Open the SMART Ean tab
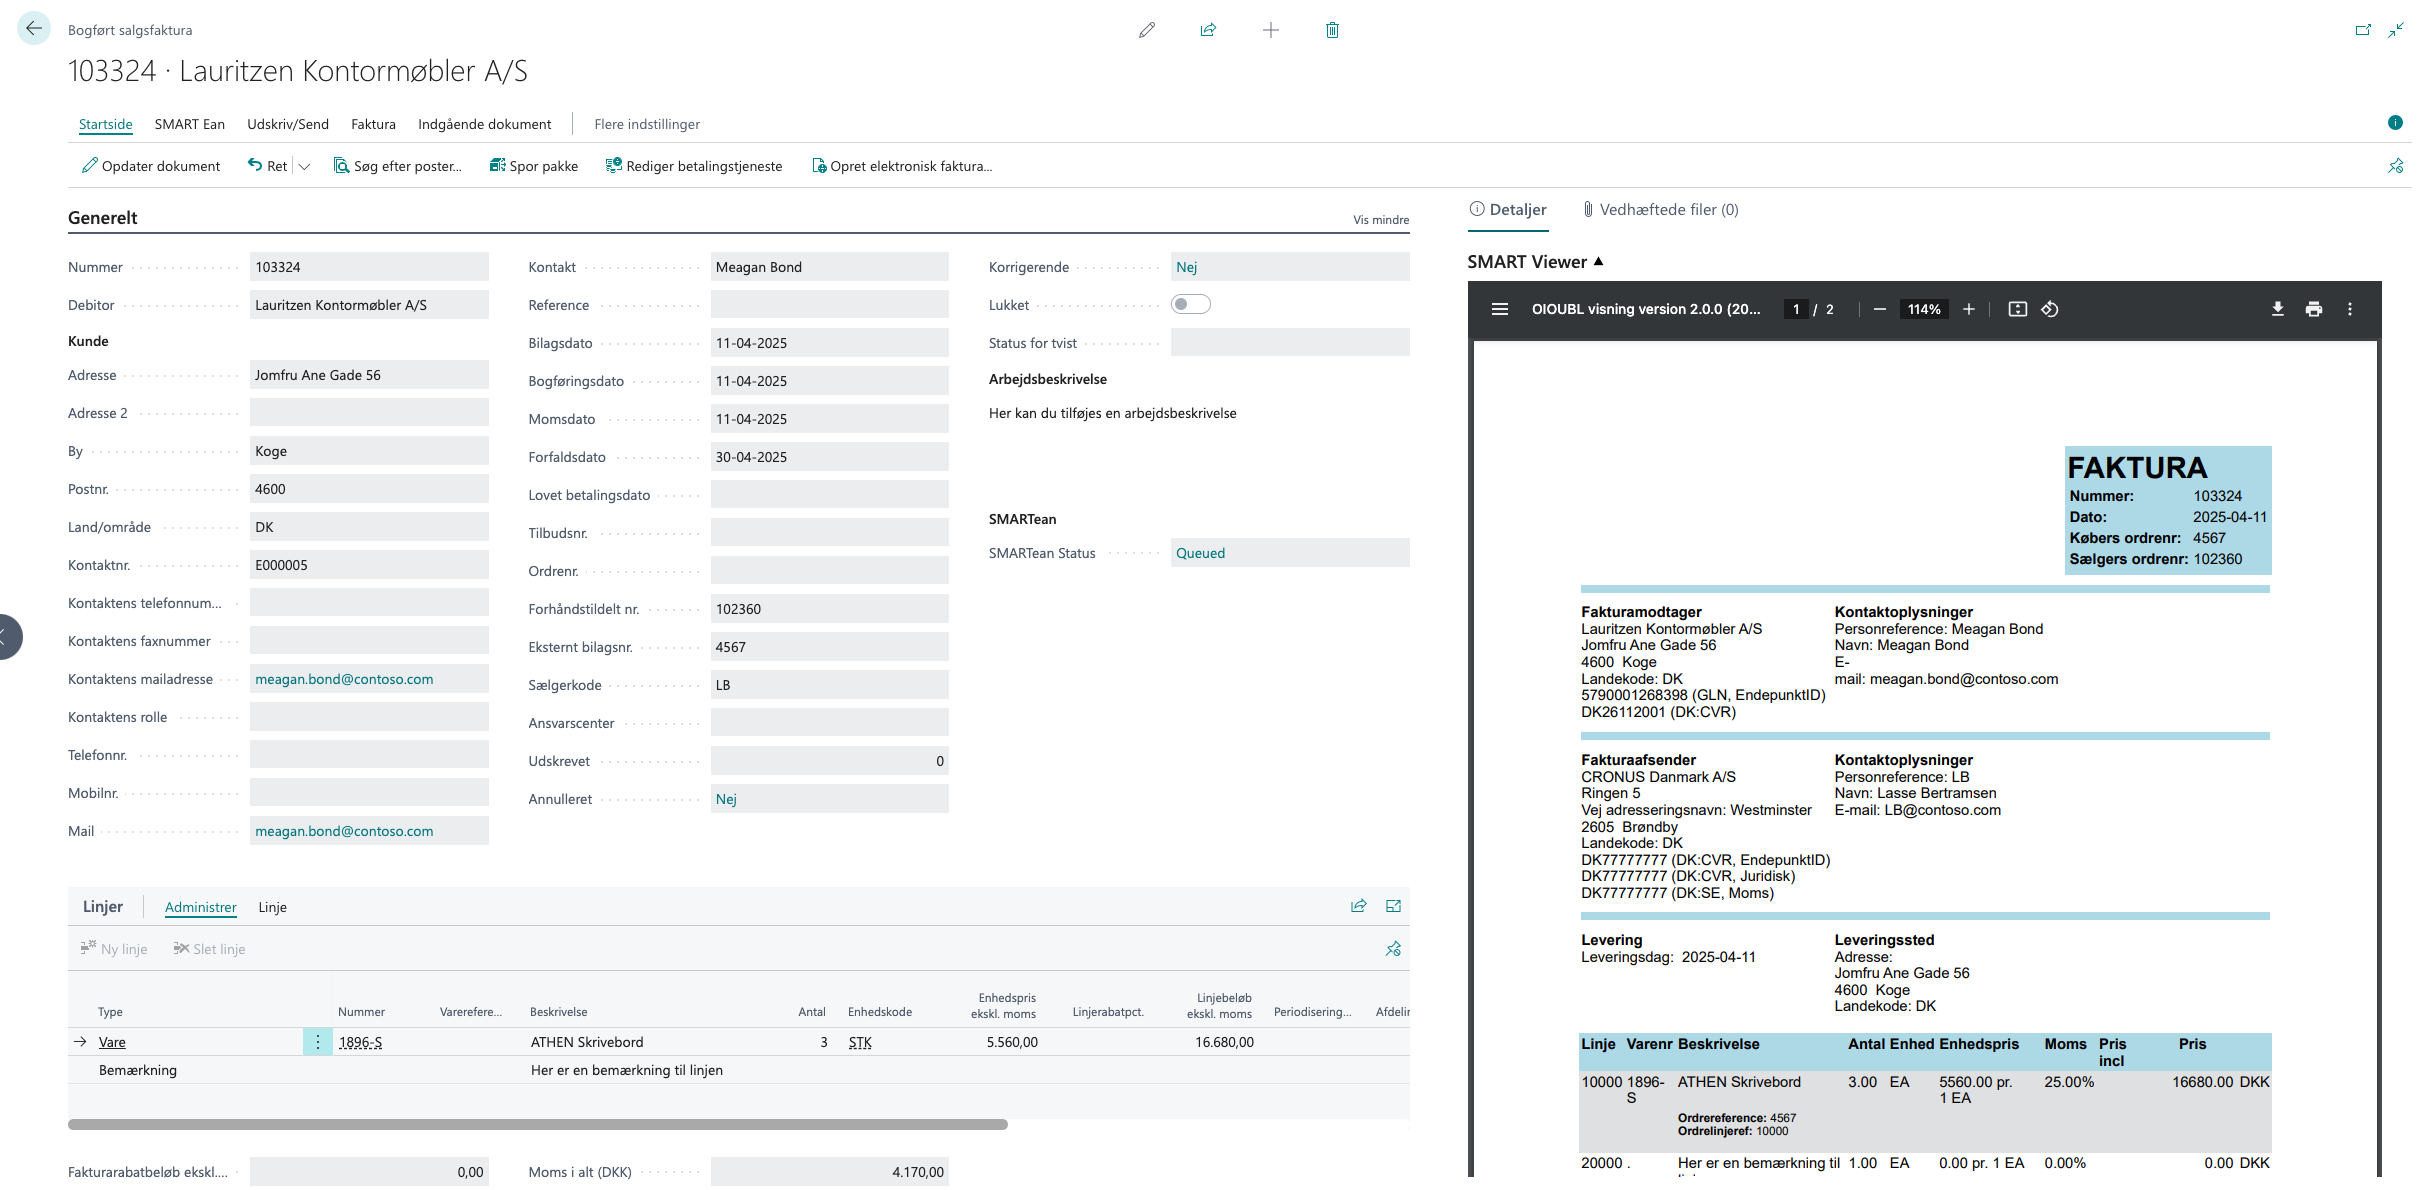 tap(189, 124)
